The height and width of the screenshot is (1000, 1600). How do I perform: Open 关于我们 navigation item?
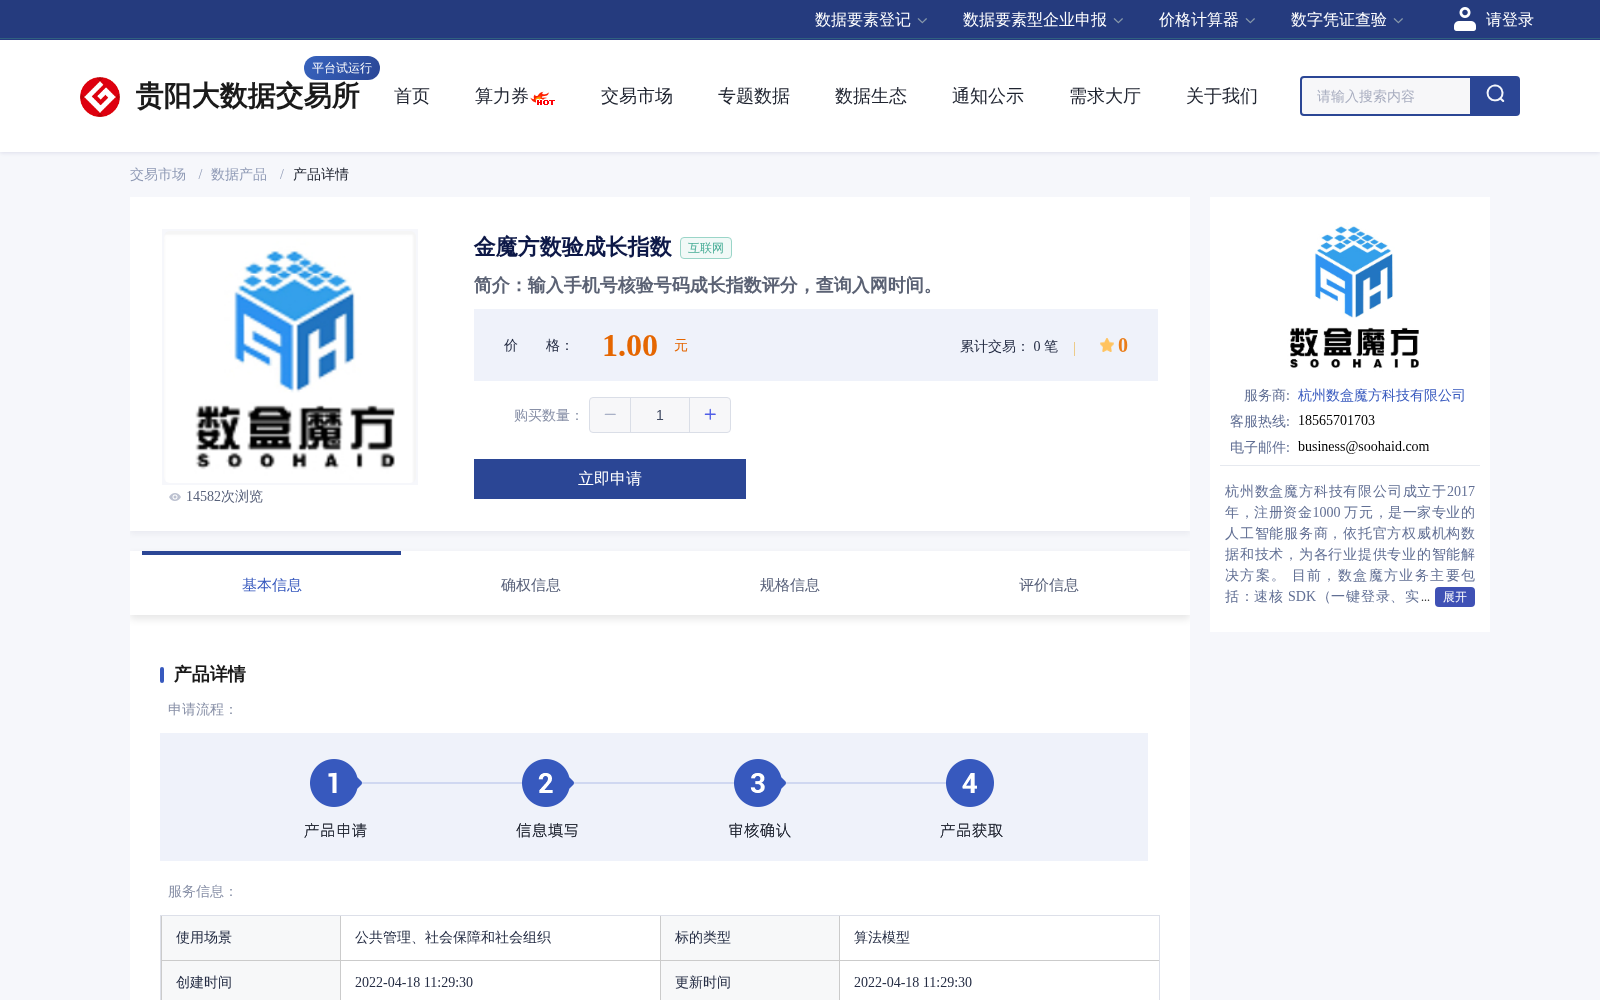tap(1222, 96)
